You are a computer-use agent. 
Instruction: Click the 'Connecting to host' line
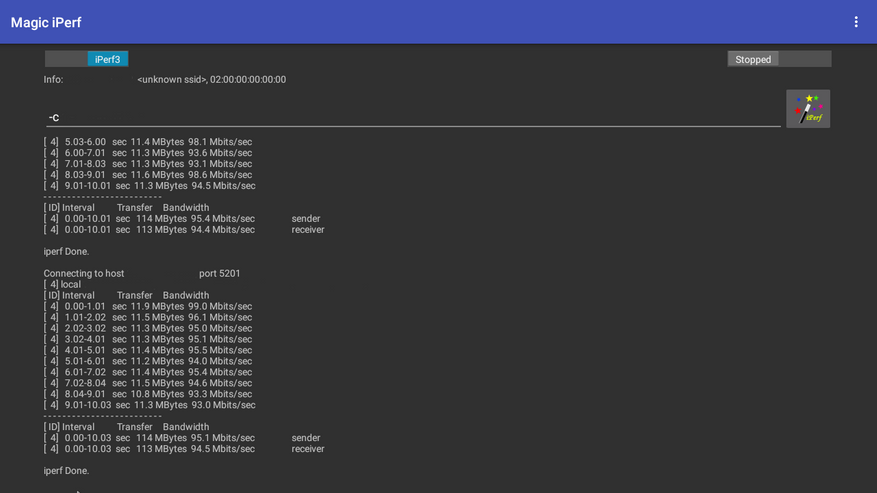84,273
